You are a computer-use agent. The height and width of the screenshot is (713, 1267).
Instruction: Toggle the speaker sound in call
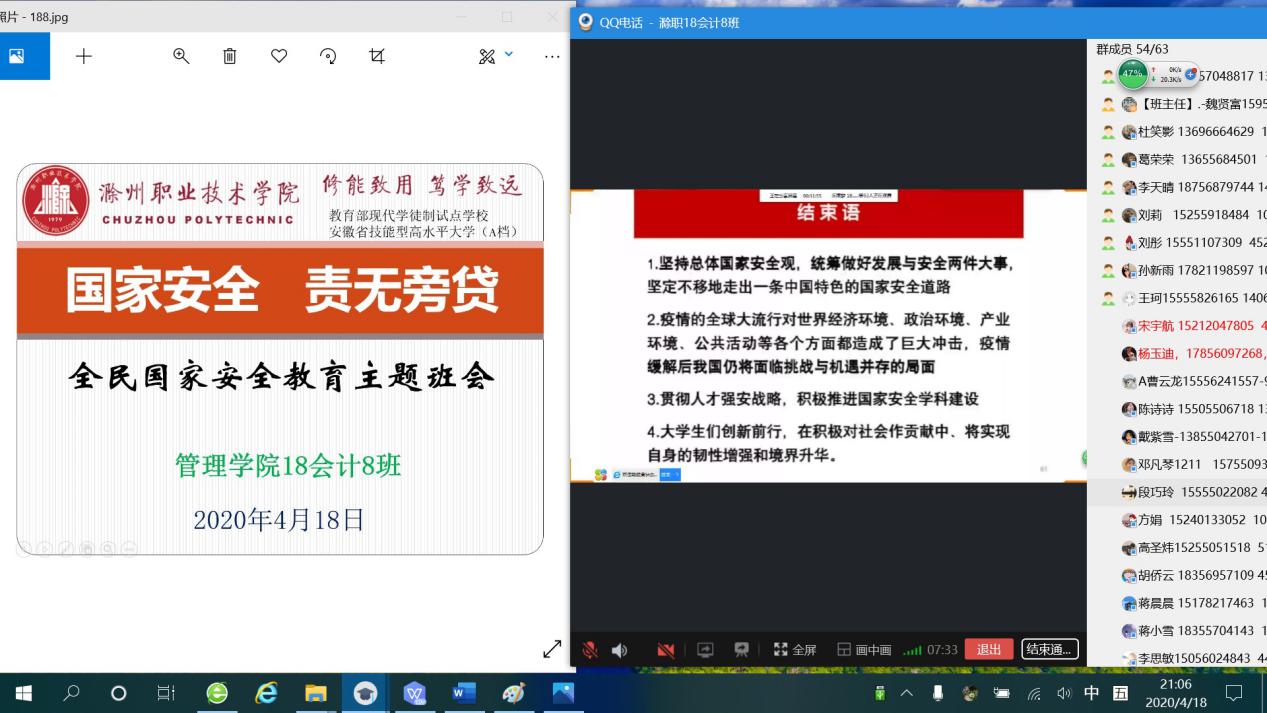click(620, 650)
